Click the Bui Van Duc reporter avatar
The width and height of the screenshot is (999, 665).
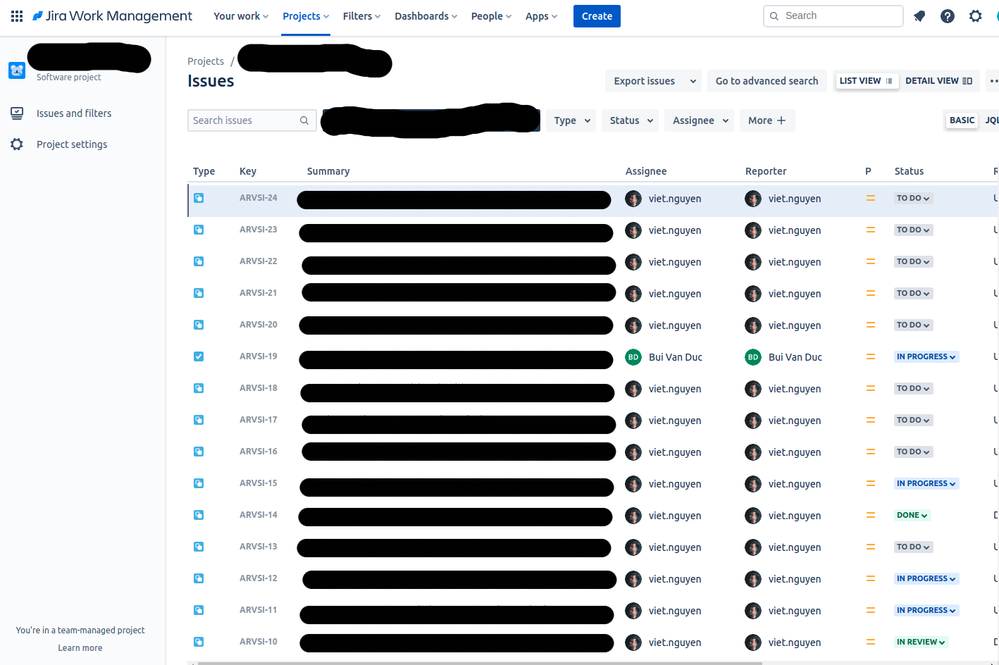[753, 357]
